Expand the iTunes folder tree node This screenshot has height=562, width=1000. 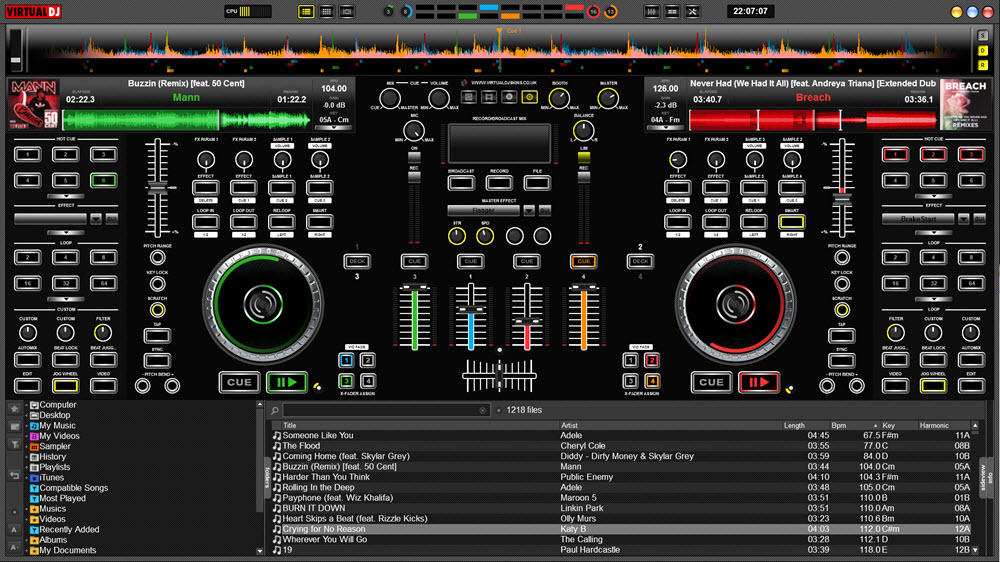(x=27, y=478)
